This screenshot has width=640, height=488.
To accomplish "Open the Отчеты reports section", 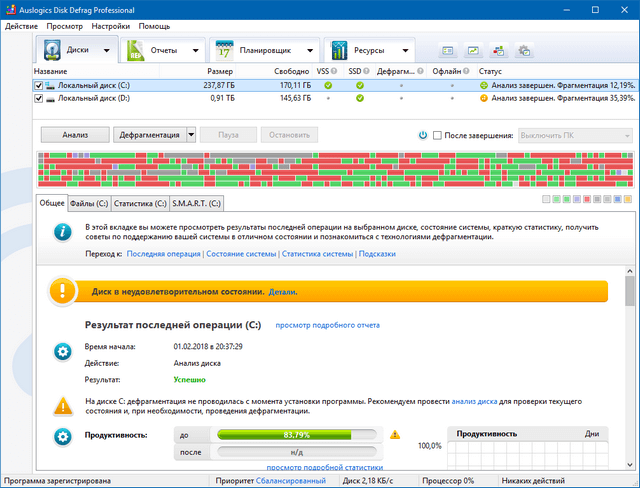I will 162,50.
